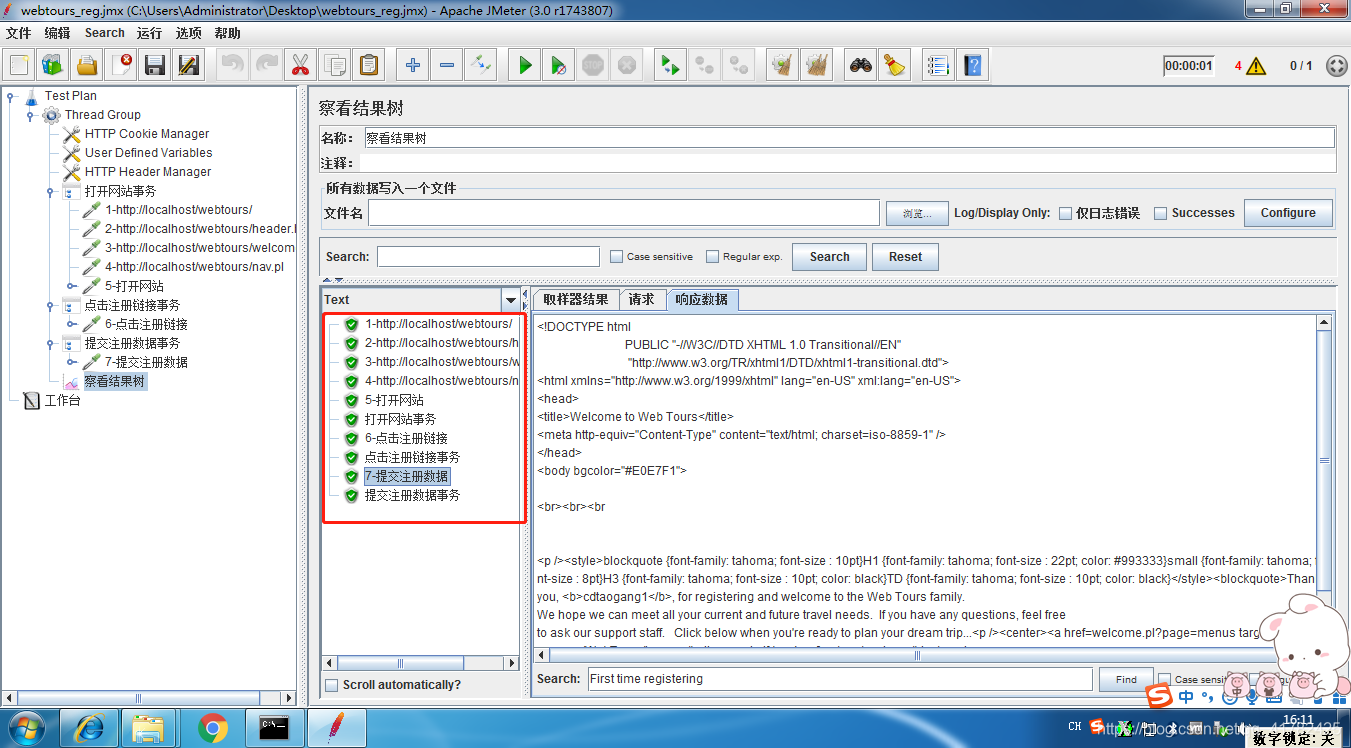Click the New test plan icon

(19, 66)
